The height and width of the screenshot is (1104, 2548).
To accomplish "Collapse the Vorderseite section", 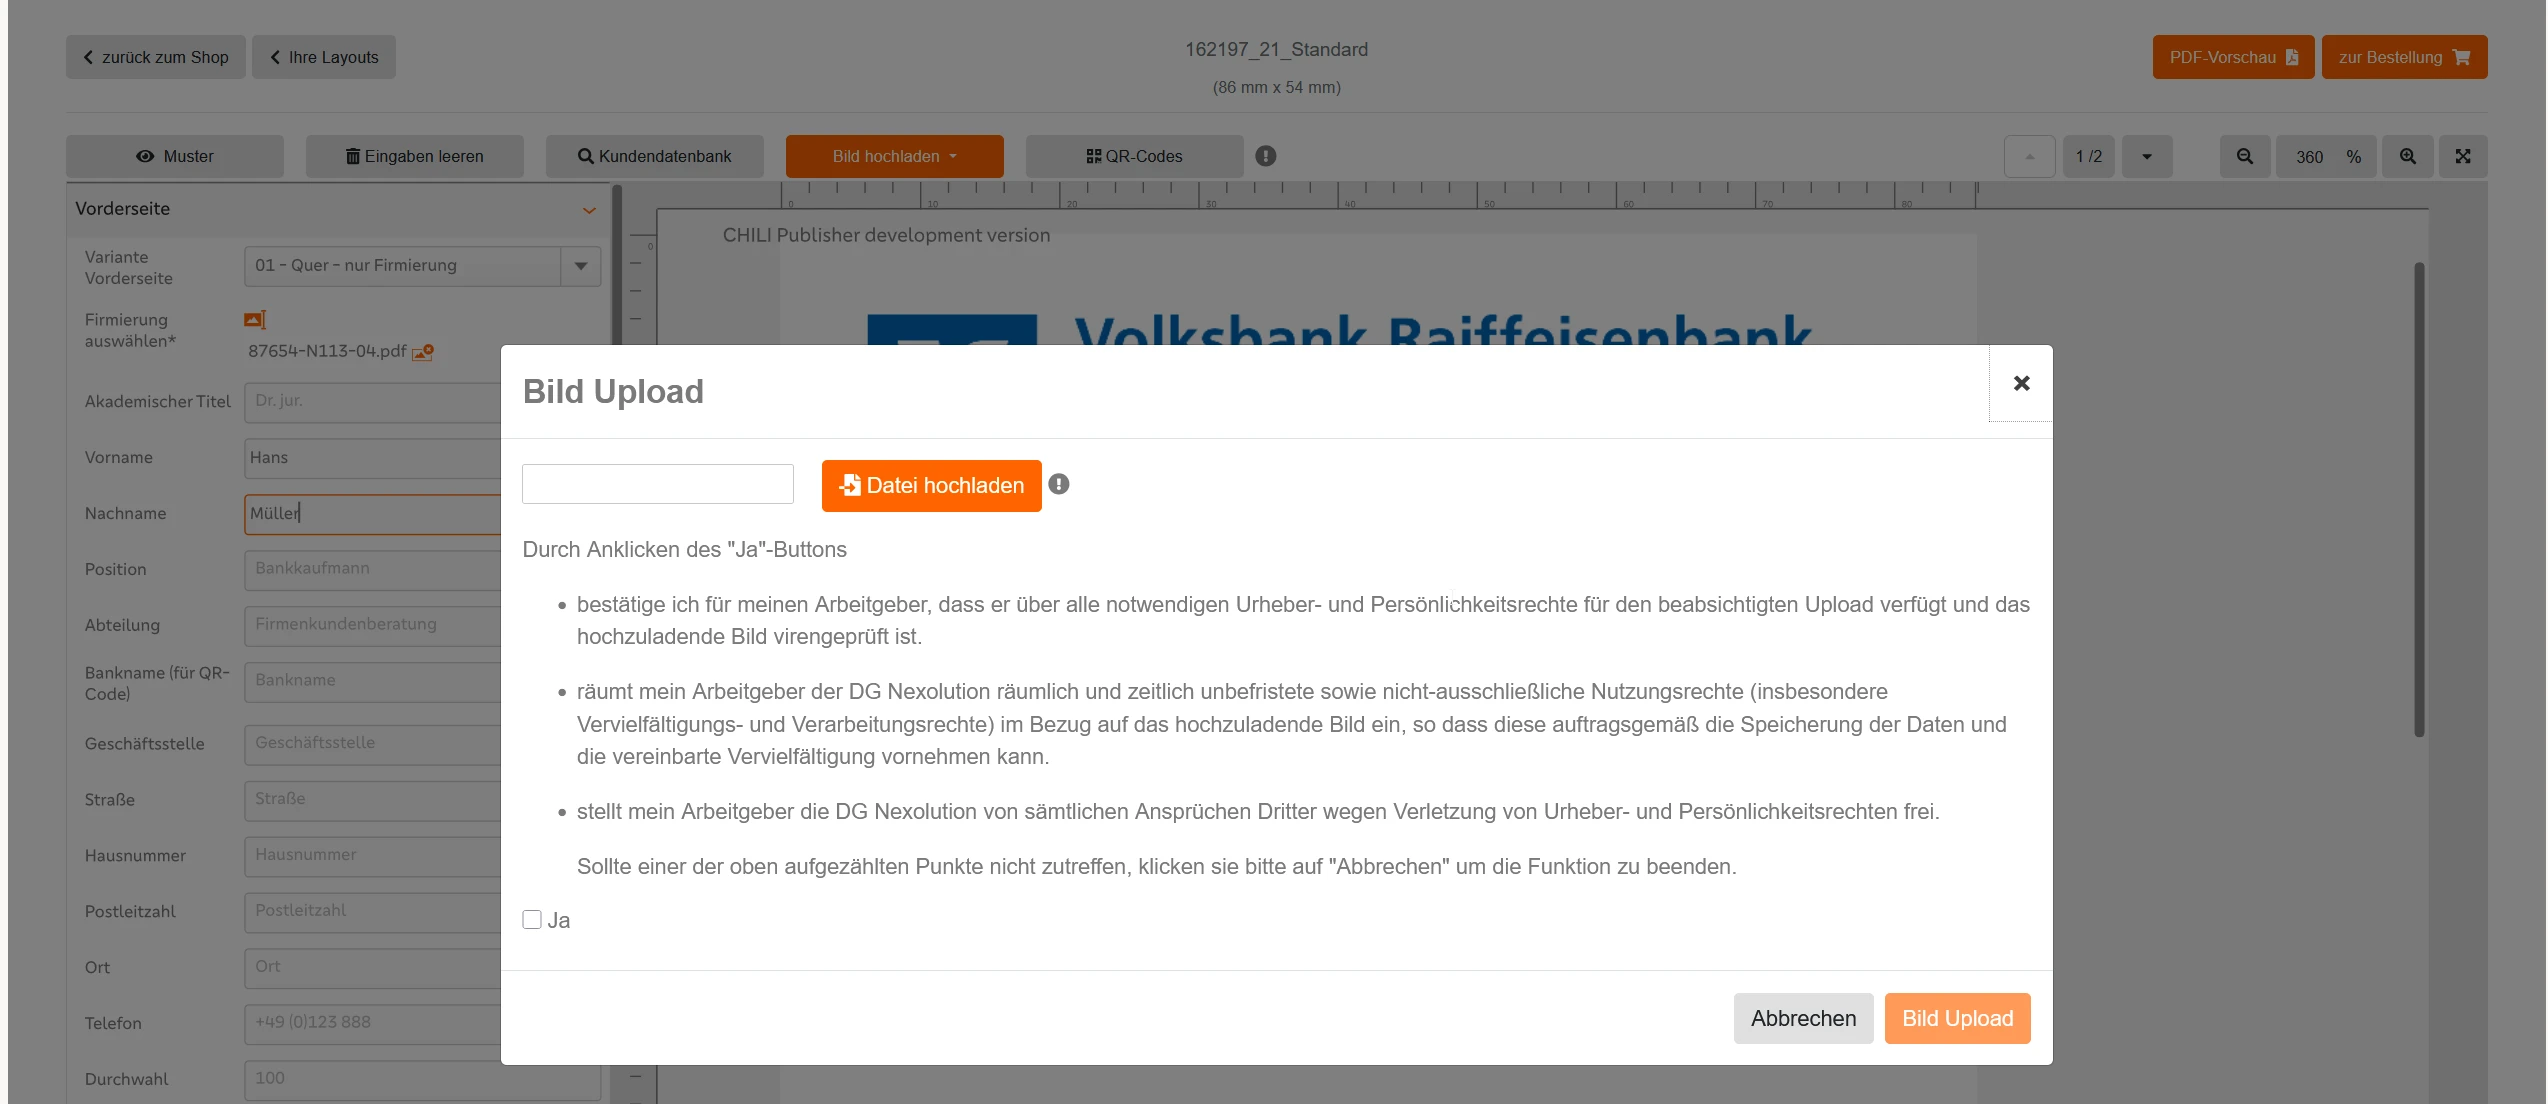I will tap(589, 210).
